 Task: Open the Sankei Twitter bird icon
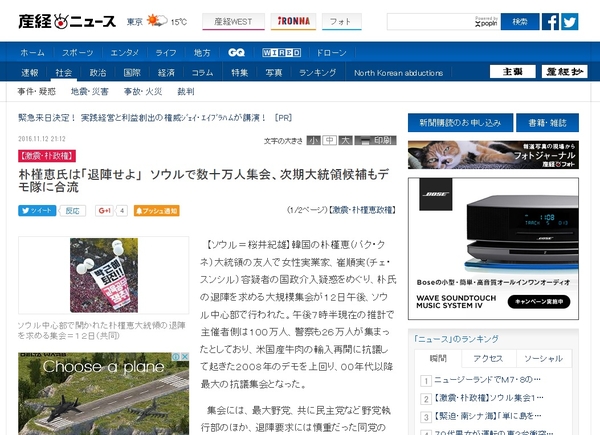570,21
